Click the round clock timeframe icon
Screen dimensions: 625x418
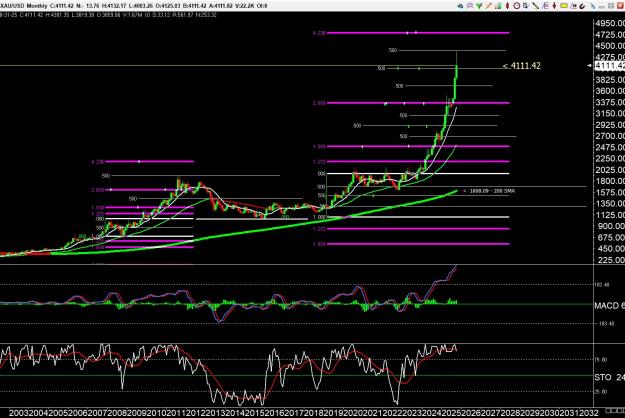pos(517,6)
